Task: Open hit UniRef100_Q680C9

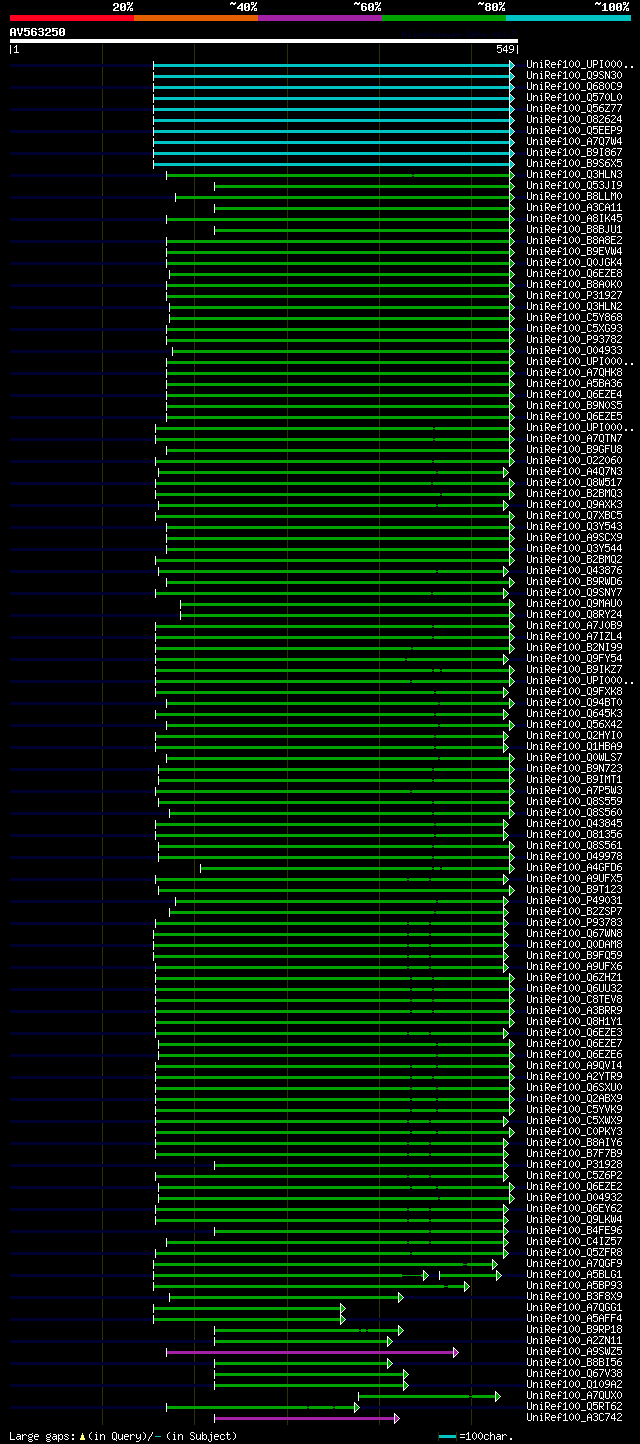Action: coord(574,86)
